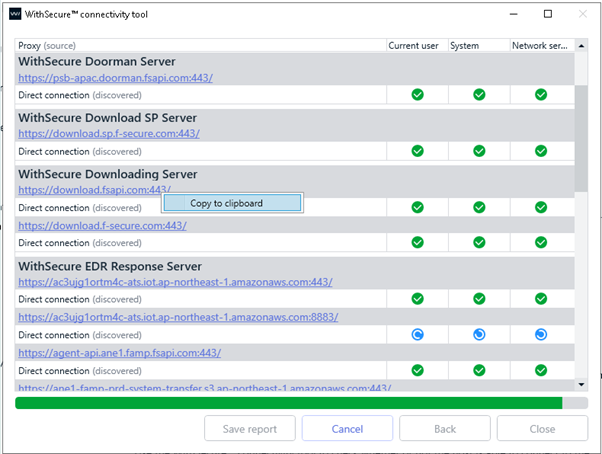The height and width of the screenshot is (454, 602).
Task: Click Current user loading spinner for port 8883
Action: pyautogui.click(x=417, y=335)
